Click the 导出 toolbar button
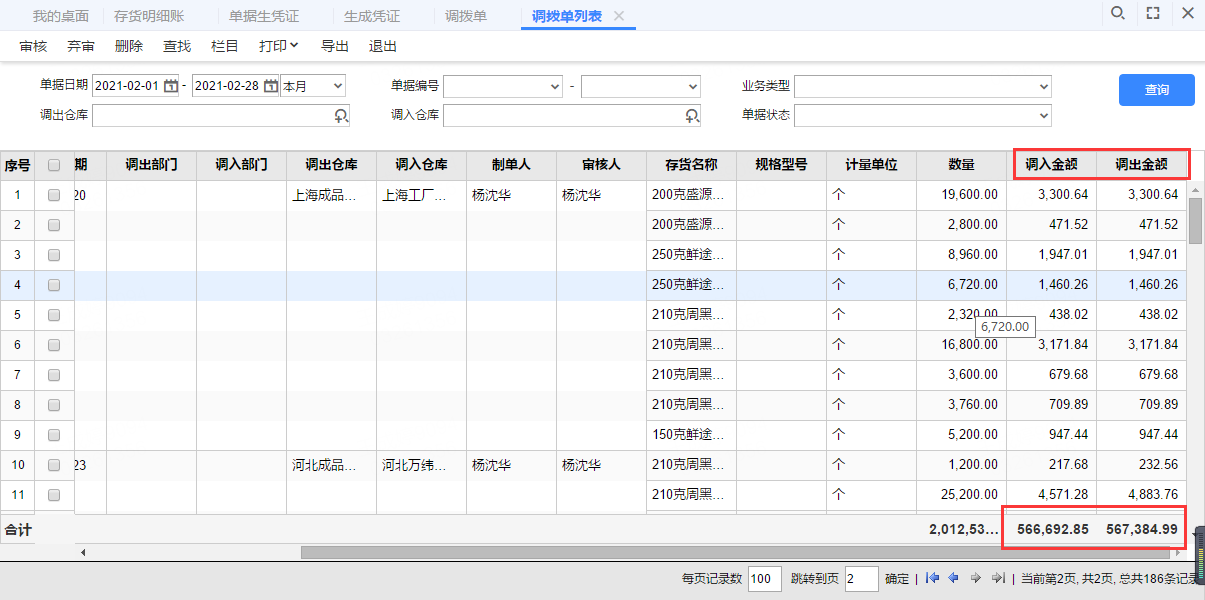 335,46
